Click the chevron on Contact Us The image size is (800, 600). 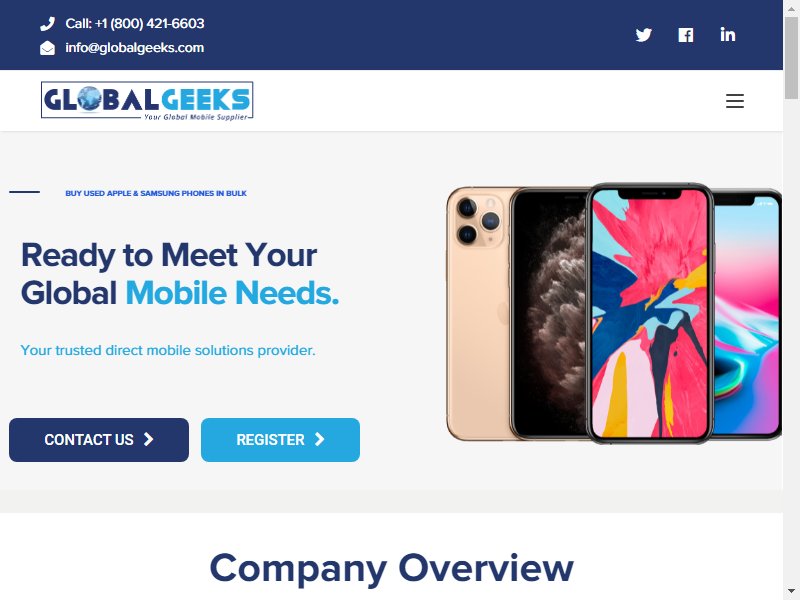pyautogui.click(x=148, y=439)
